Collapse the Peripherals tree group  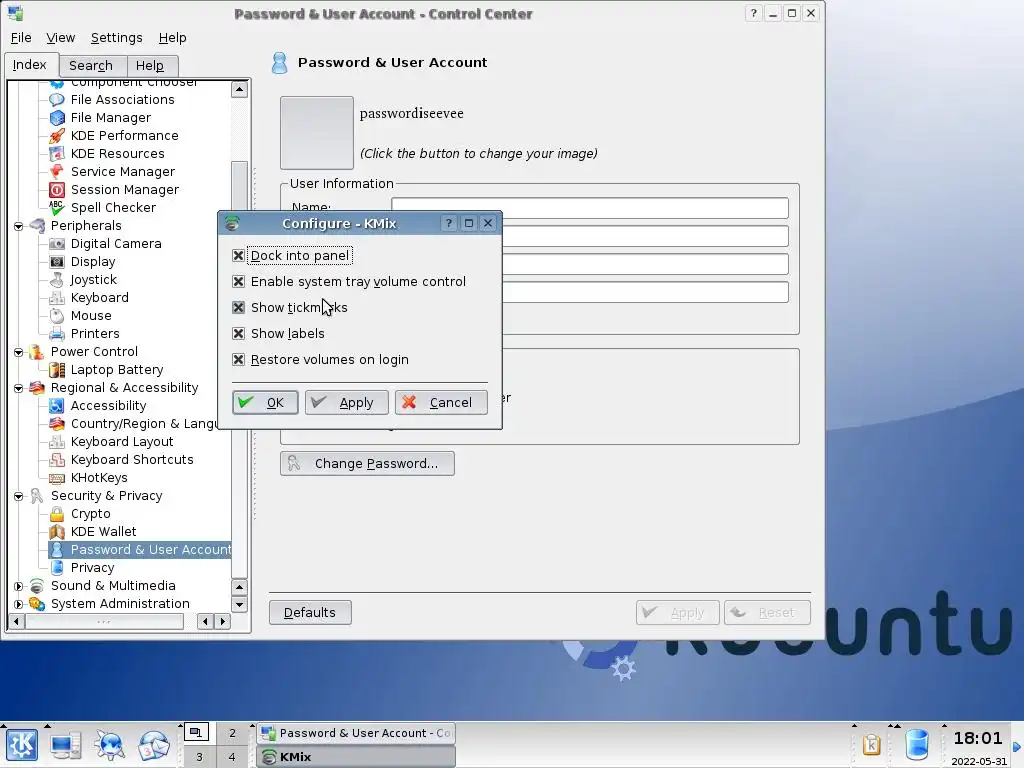point(18,226)
